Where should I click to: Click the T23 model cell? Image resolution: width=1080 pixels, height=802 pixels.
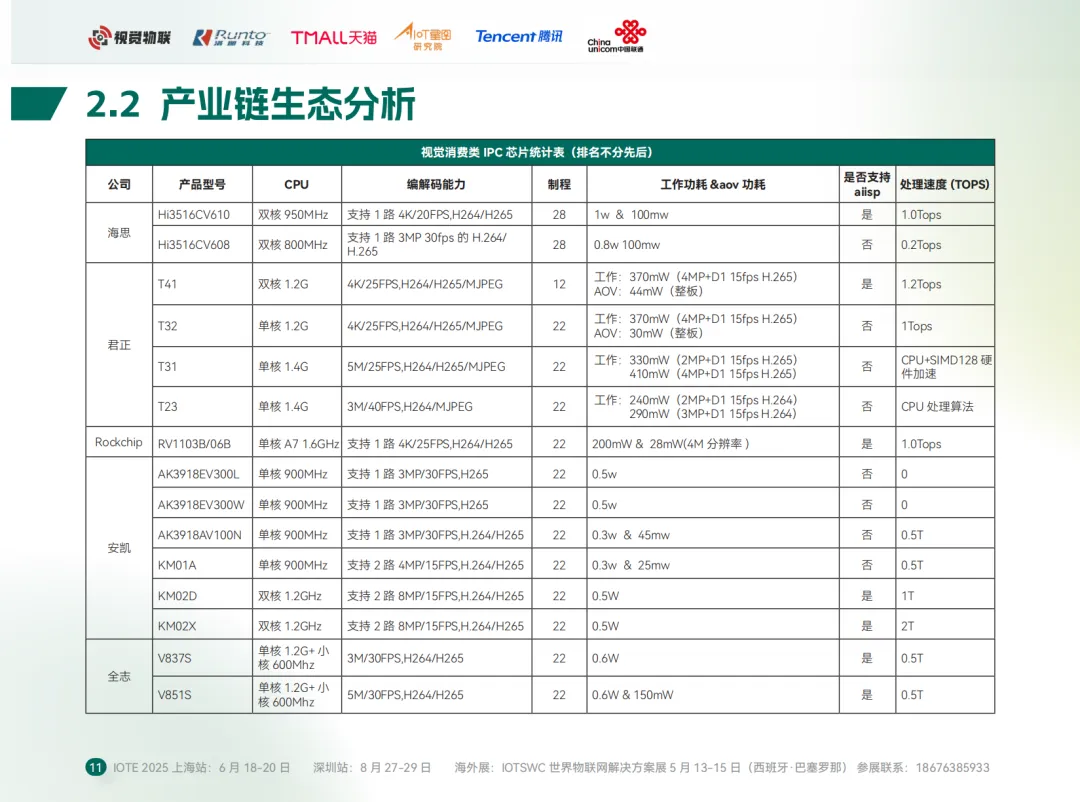pos(202,407)
